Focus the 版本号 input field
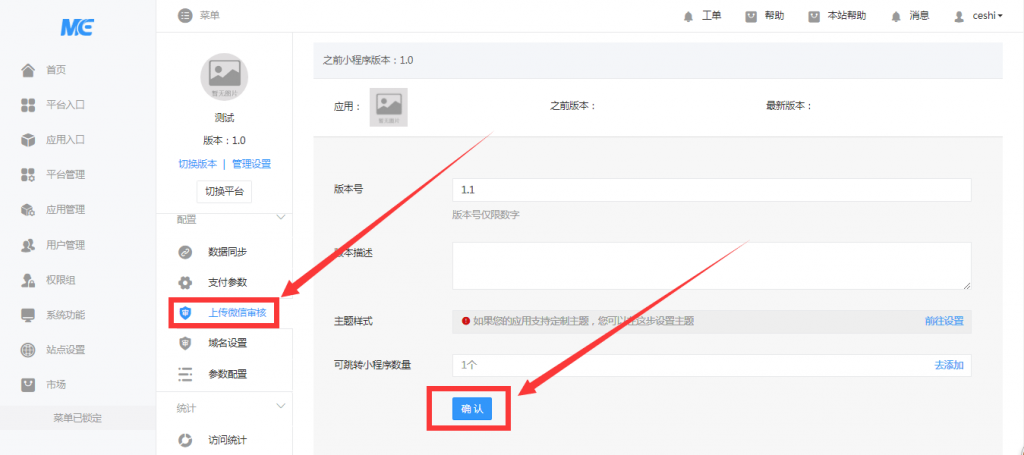Screen dimensions: 1024x455 (x=710, y=190)
